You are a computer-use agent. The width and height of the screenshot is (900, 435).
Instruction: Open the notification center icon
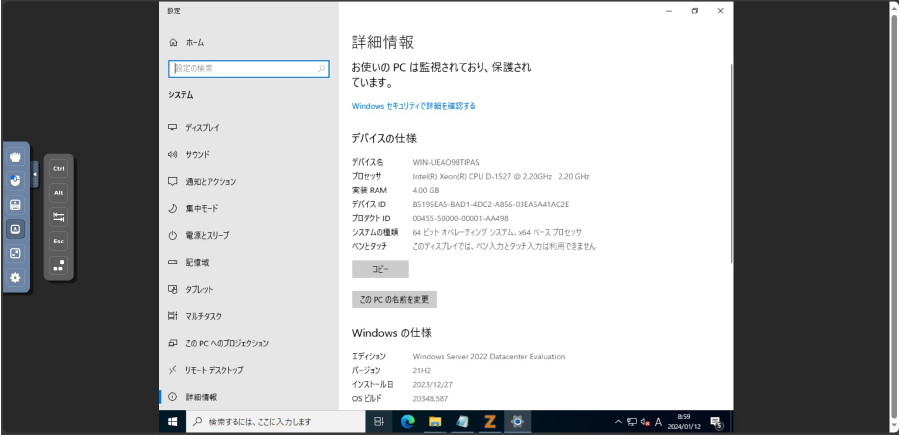(x=717, y=422)
